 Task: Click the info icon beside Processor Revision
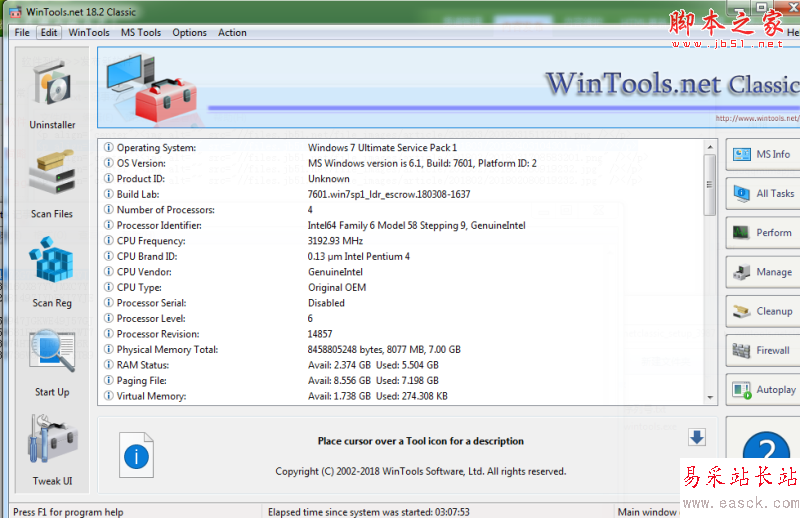[109, 334]
